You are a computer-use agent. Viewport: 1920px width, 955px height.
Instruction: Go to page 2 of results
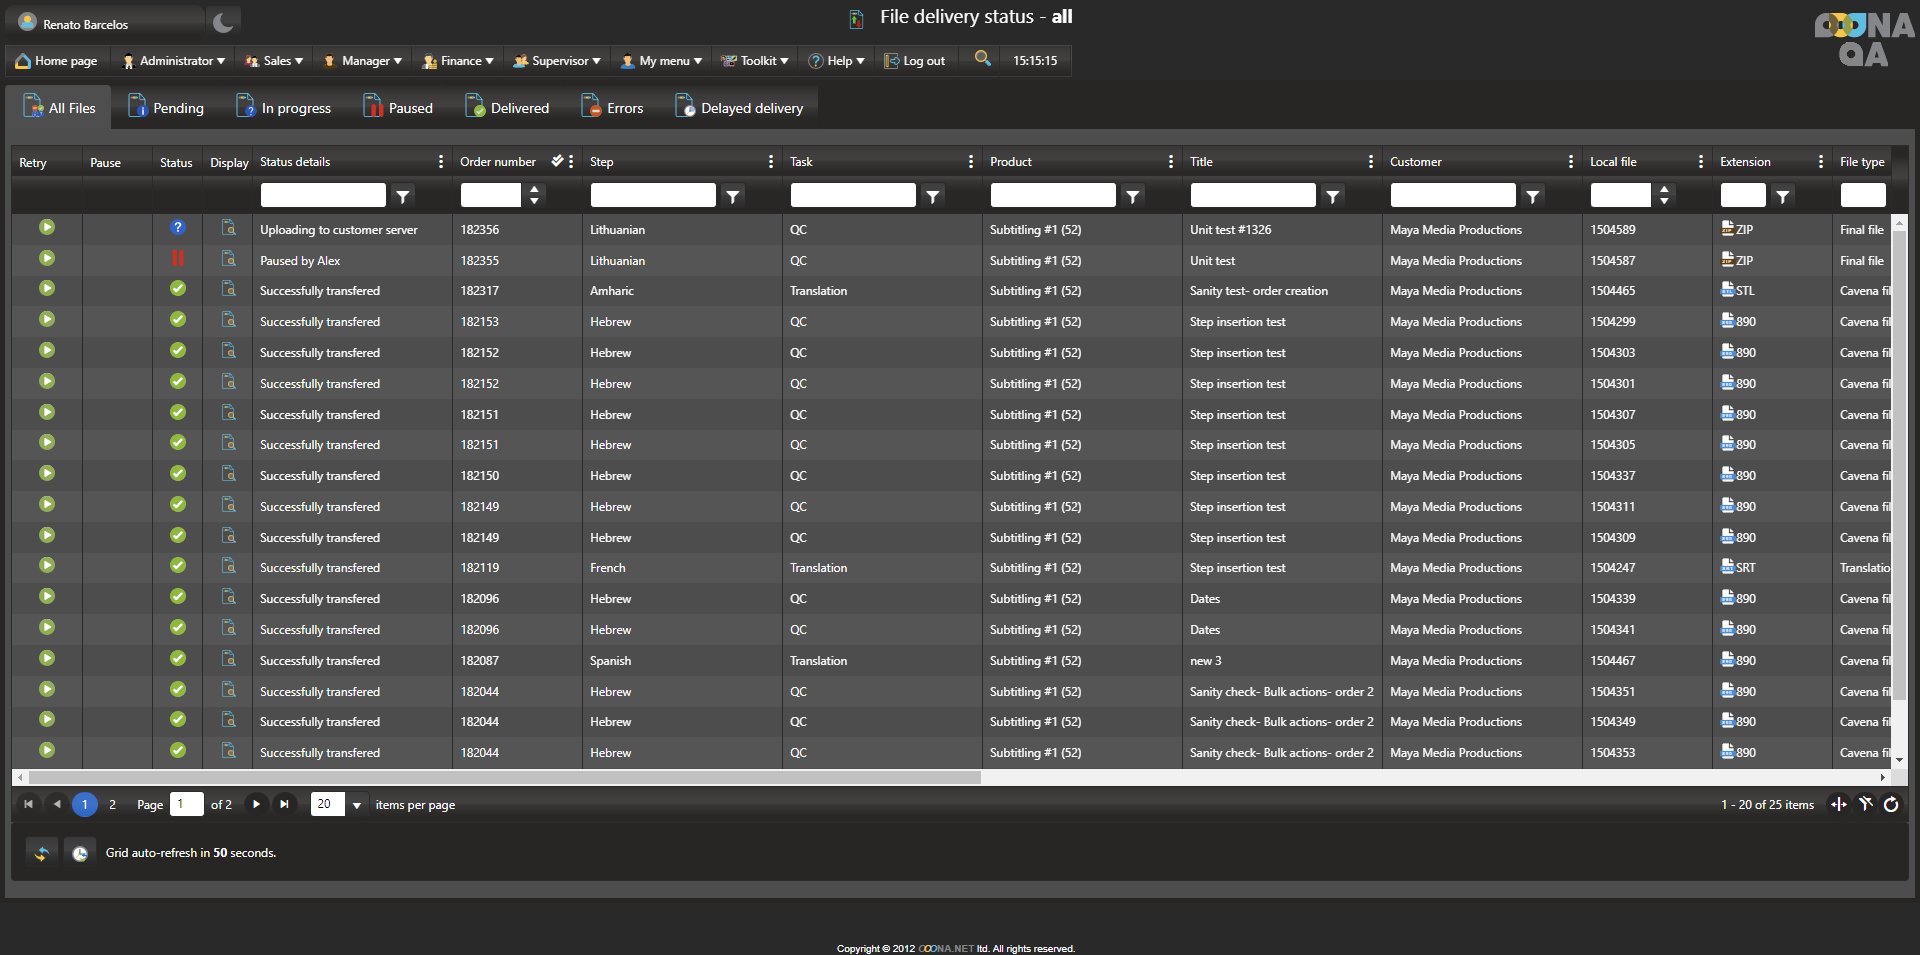(112, 804)
